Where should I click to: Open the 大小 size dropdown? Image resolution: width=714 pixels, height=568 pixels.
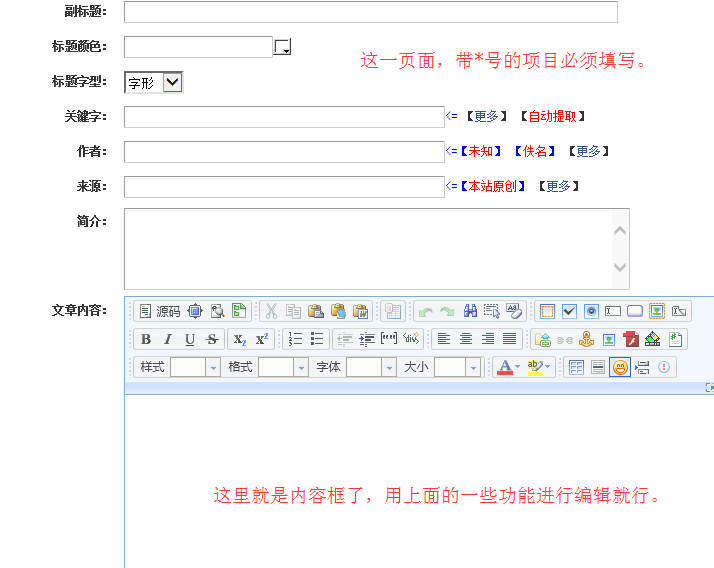coord(458,367)
